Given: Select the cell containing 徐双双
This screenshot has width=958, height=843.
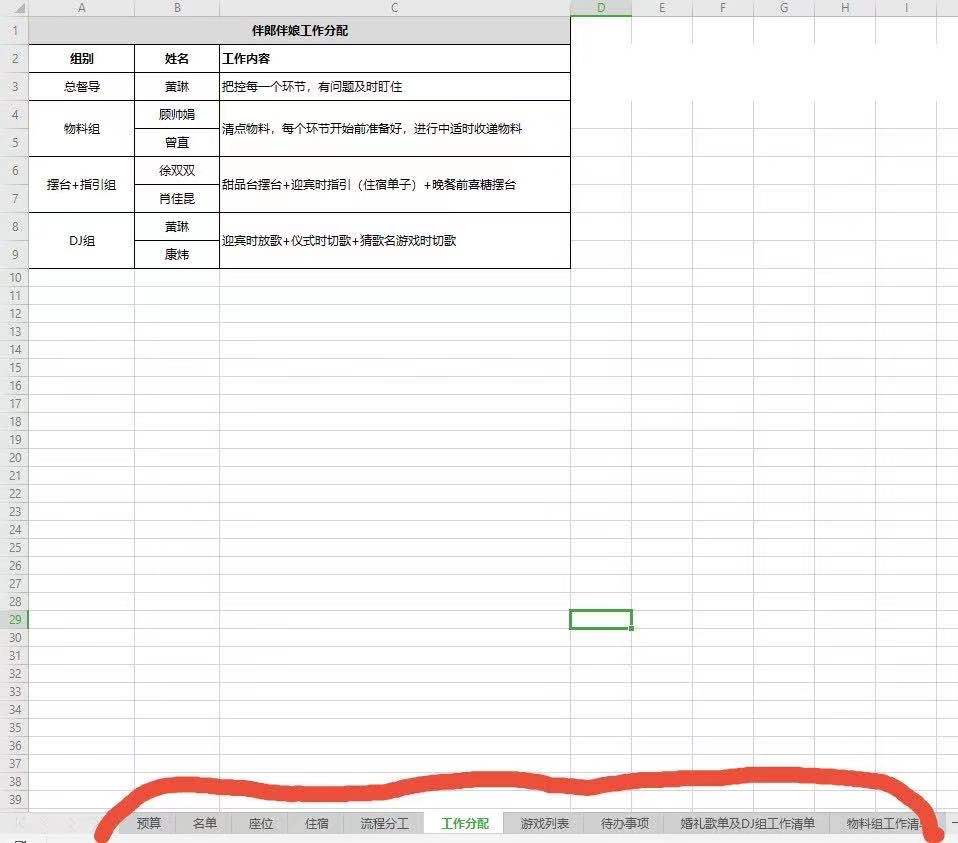Looking at the screenshot, I should [x=177, y=170].
